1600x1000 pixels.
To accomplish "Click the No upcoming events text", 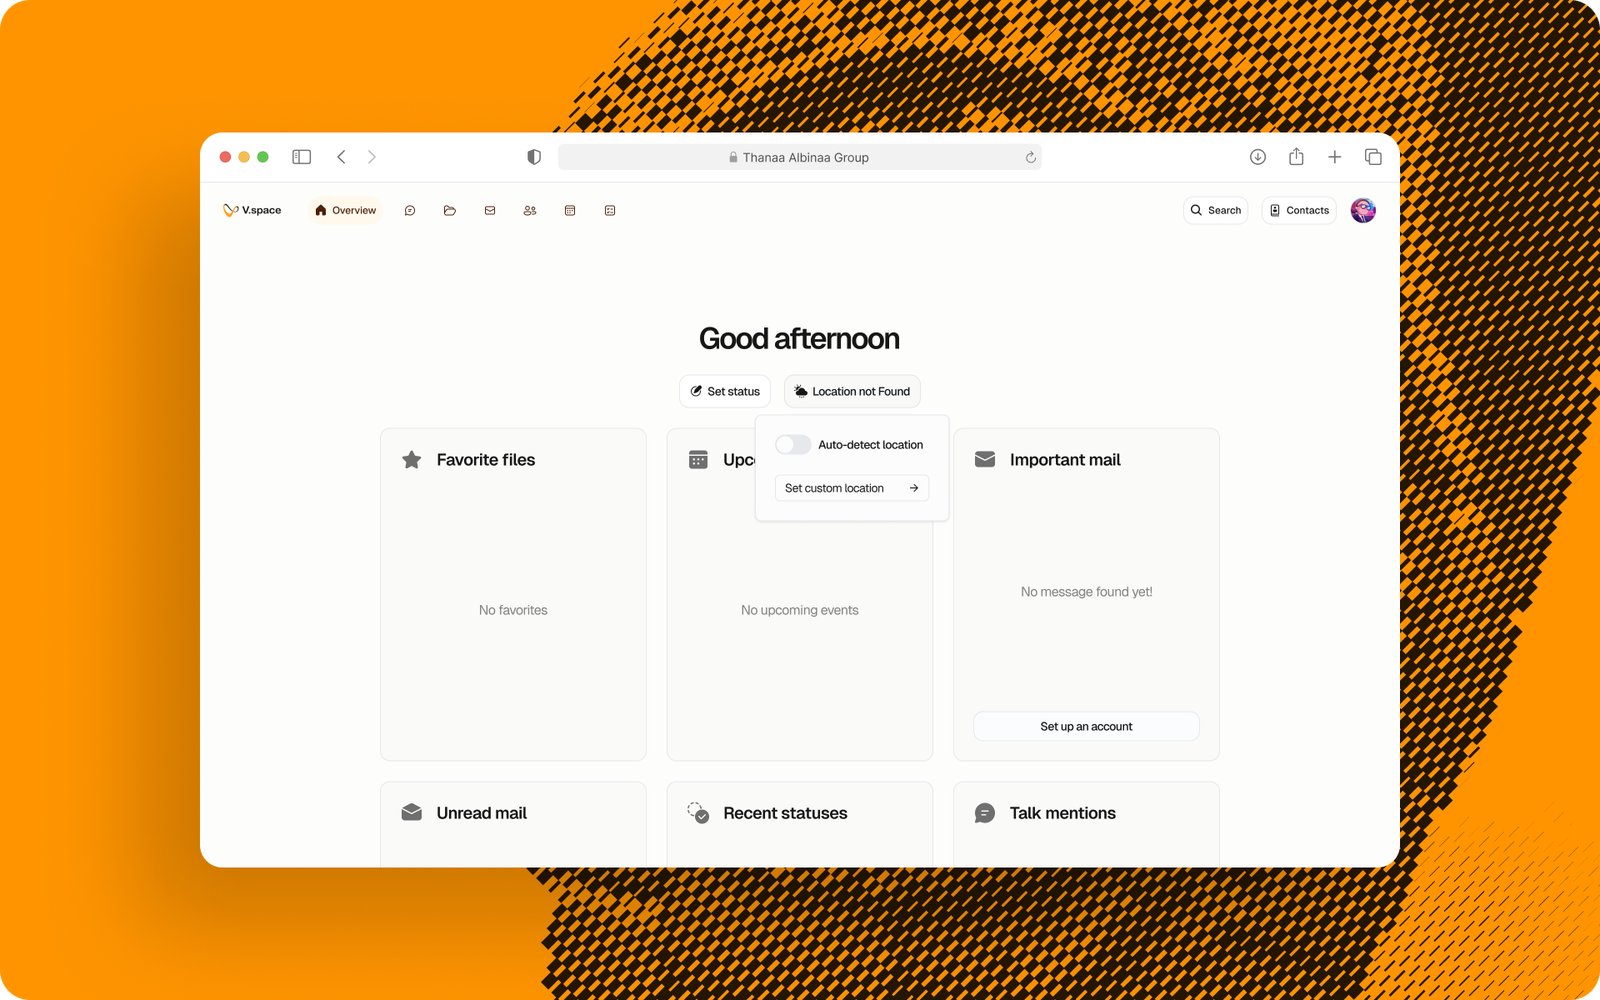I will click(x=800, y=610).
